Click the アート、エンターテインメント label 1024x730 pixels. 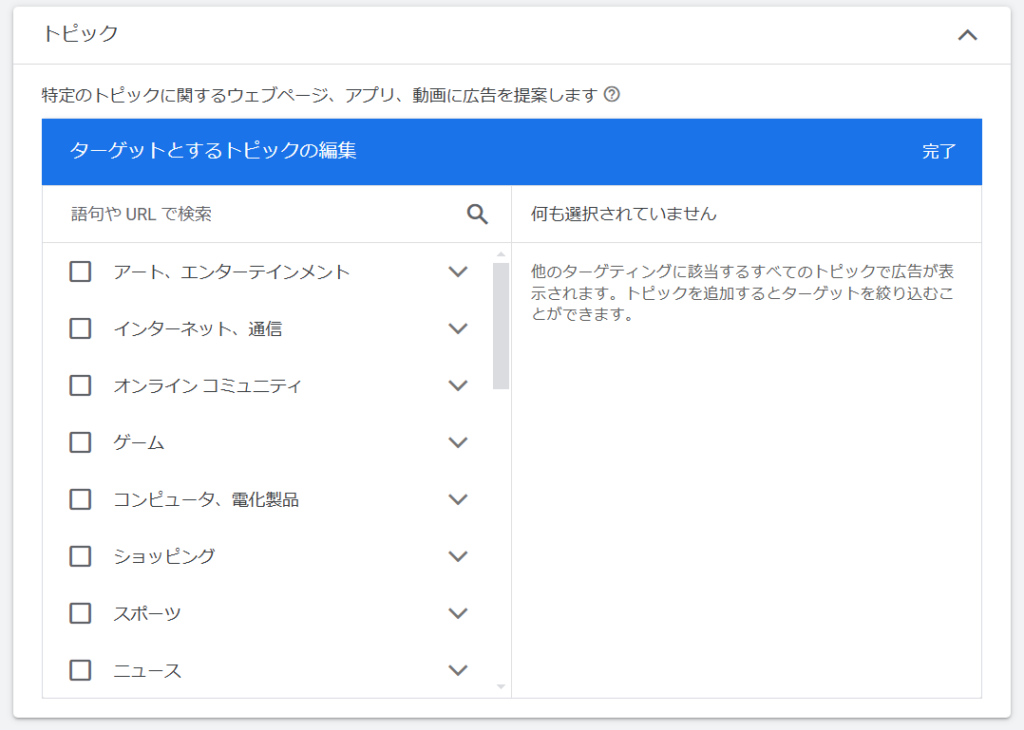tap(232, 272)
